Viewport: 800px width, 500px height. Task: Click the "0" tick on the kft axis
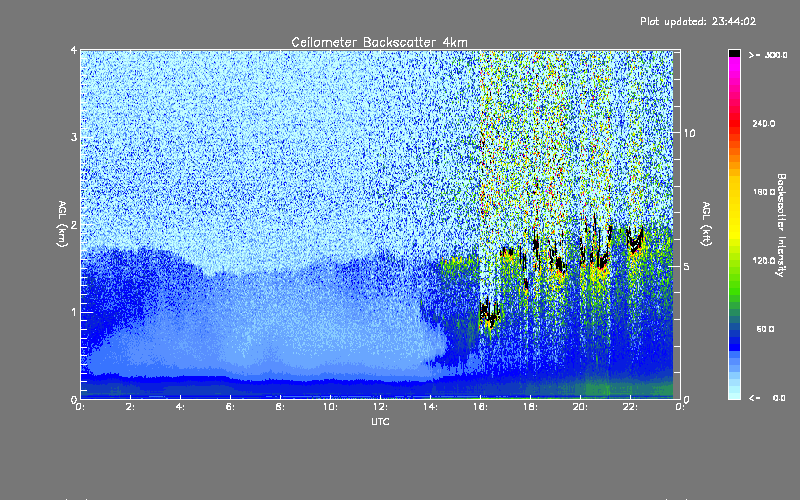pos(687,399)
